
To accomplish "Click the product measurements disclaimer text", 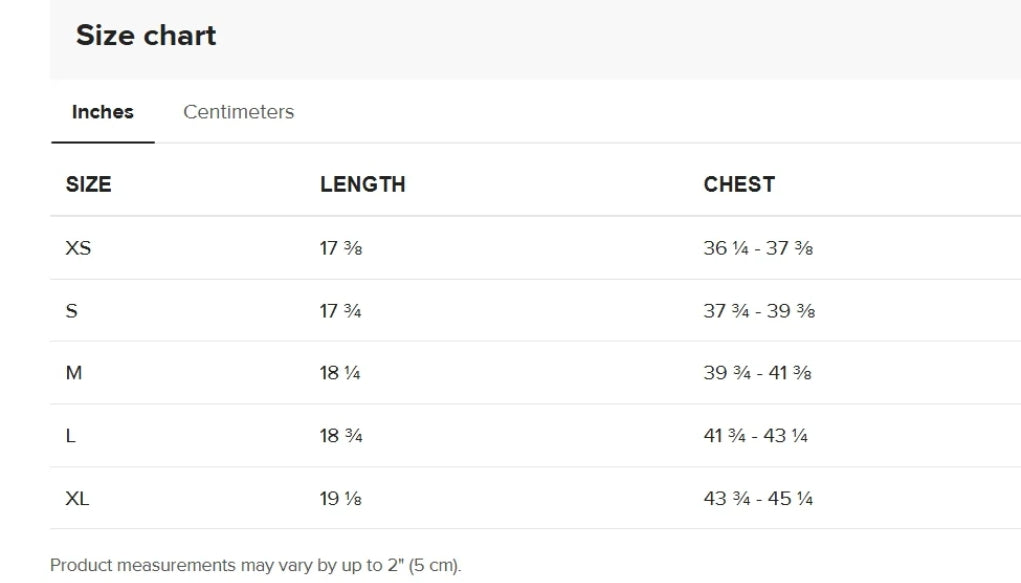I will (255, 565).
